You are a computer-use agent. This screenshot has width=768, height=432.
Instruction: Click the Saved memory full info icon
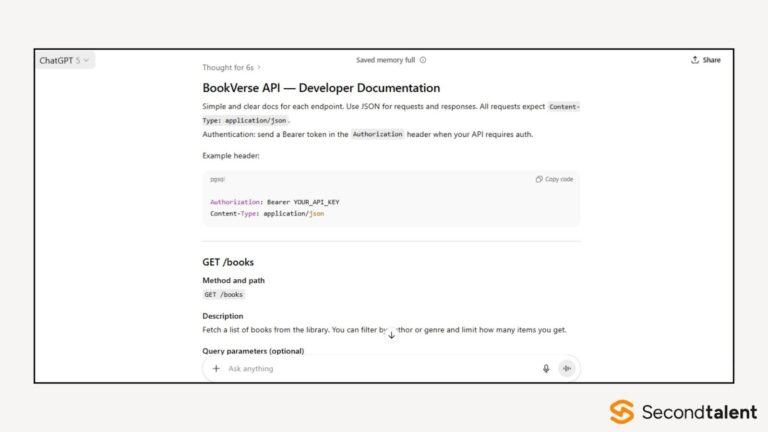click(x=423, y=60)
